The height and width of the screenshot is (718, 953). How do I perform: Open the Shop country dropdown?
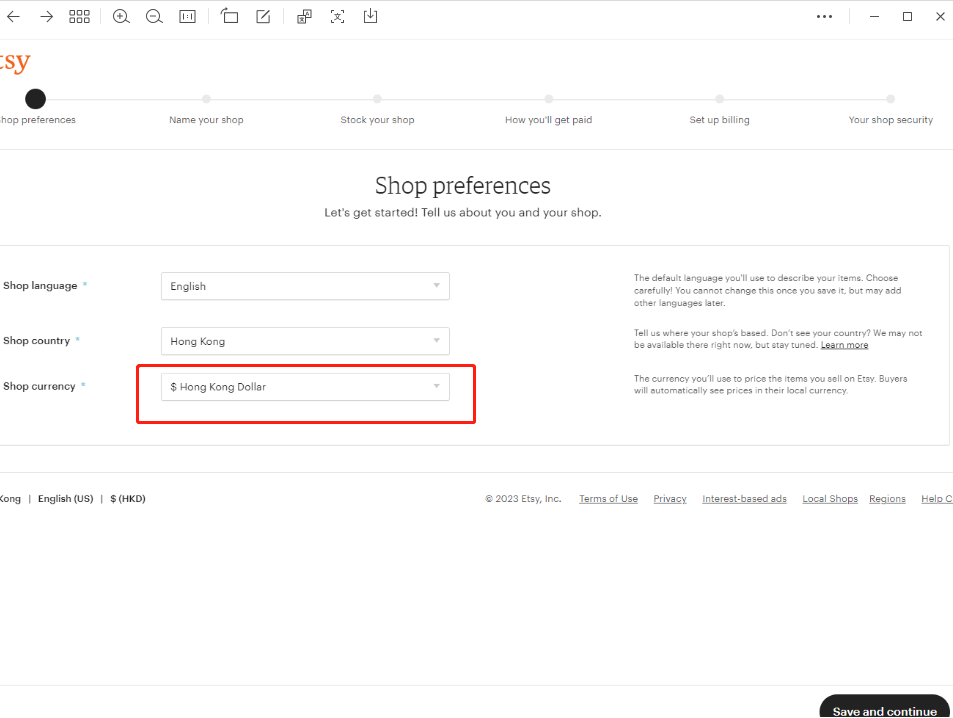305,341
